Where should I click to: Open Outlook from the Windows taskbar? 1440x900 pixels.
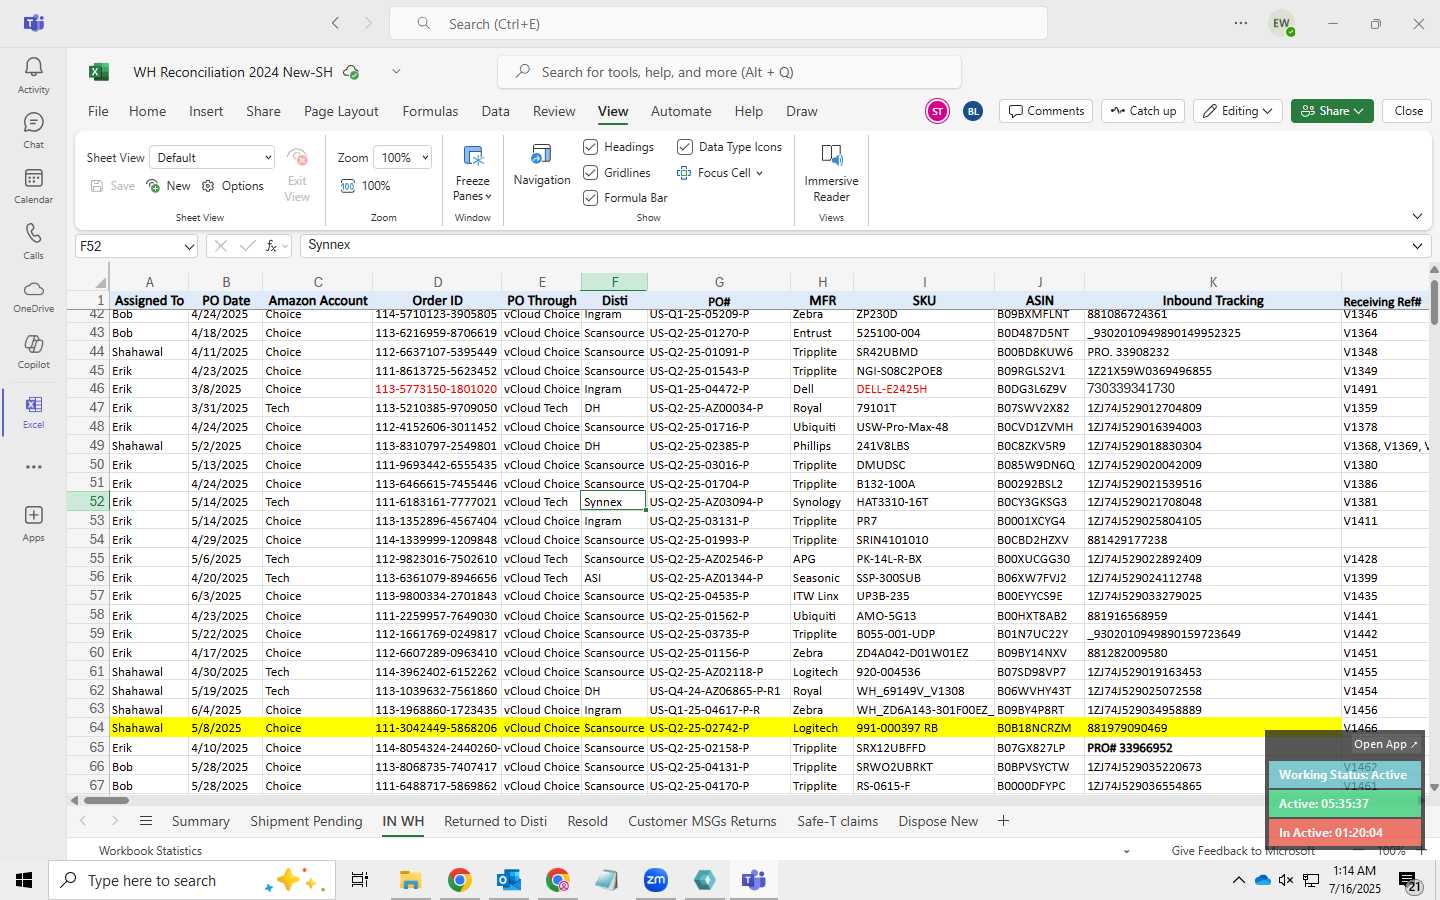coord(508,880)
